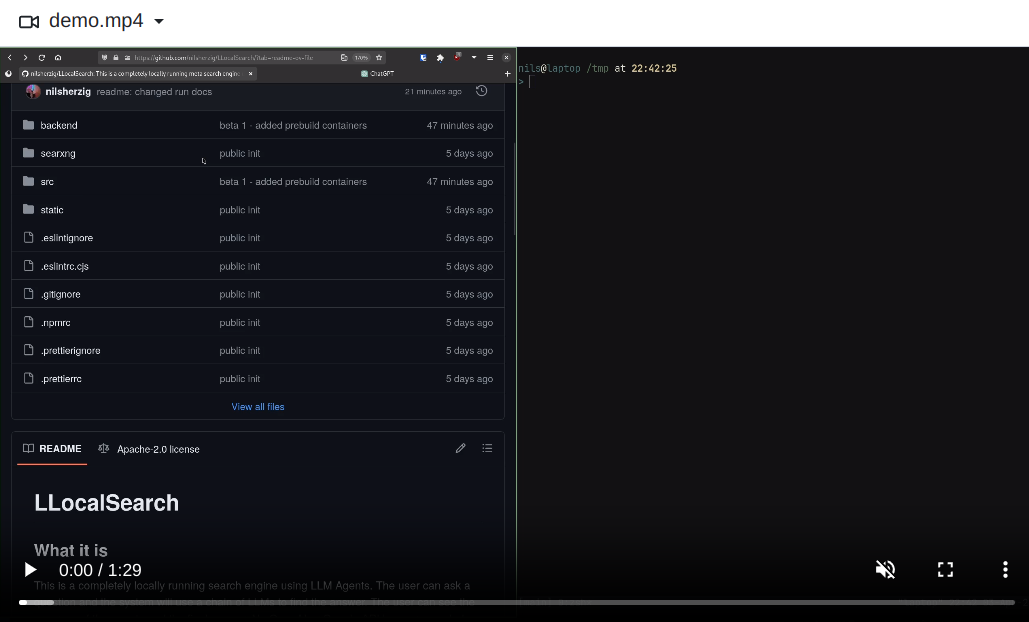Enter fullscreen video mode
Viewport: 1029px width, 622px height.
pyautogui.click(x=945, y=570)
